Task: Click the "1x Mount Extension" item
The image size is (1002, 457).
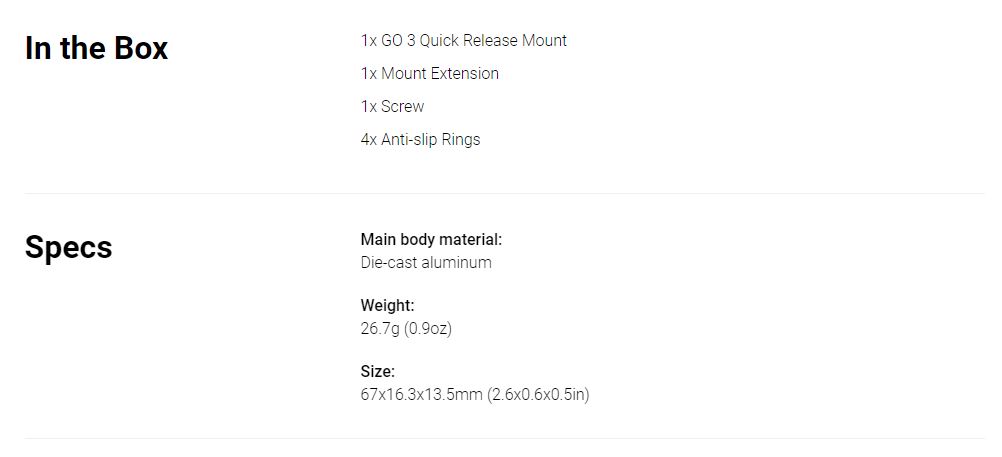Action: tap(429, 74)
